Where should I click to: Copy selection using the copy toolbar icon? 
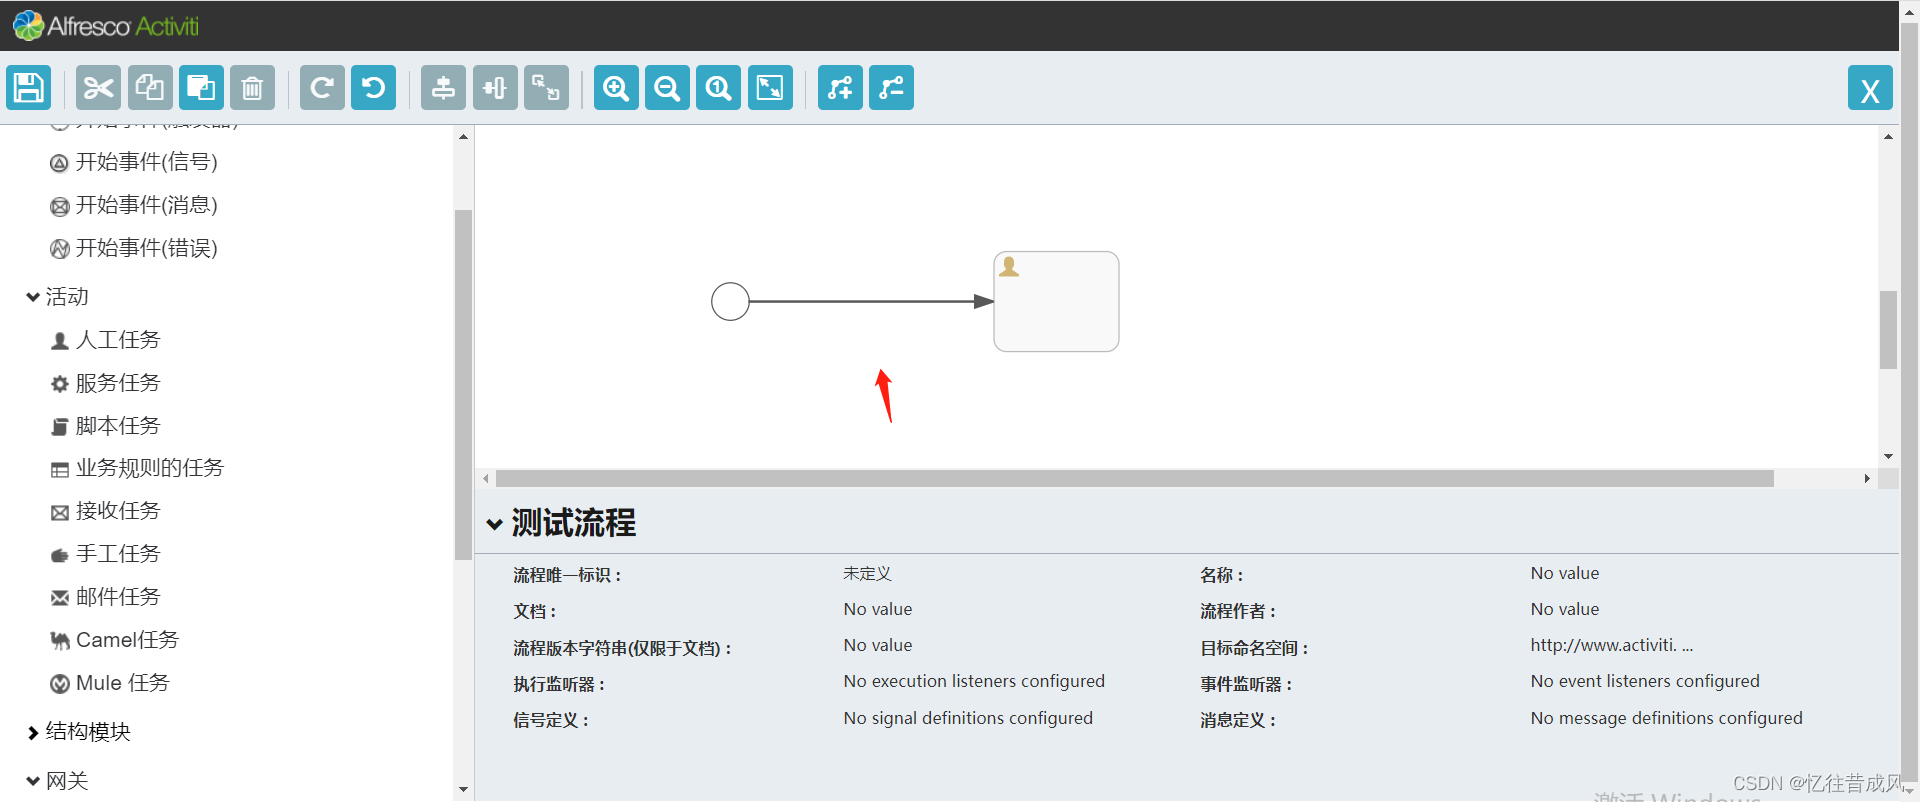point(150,88)
